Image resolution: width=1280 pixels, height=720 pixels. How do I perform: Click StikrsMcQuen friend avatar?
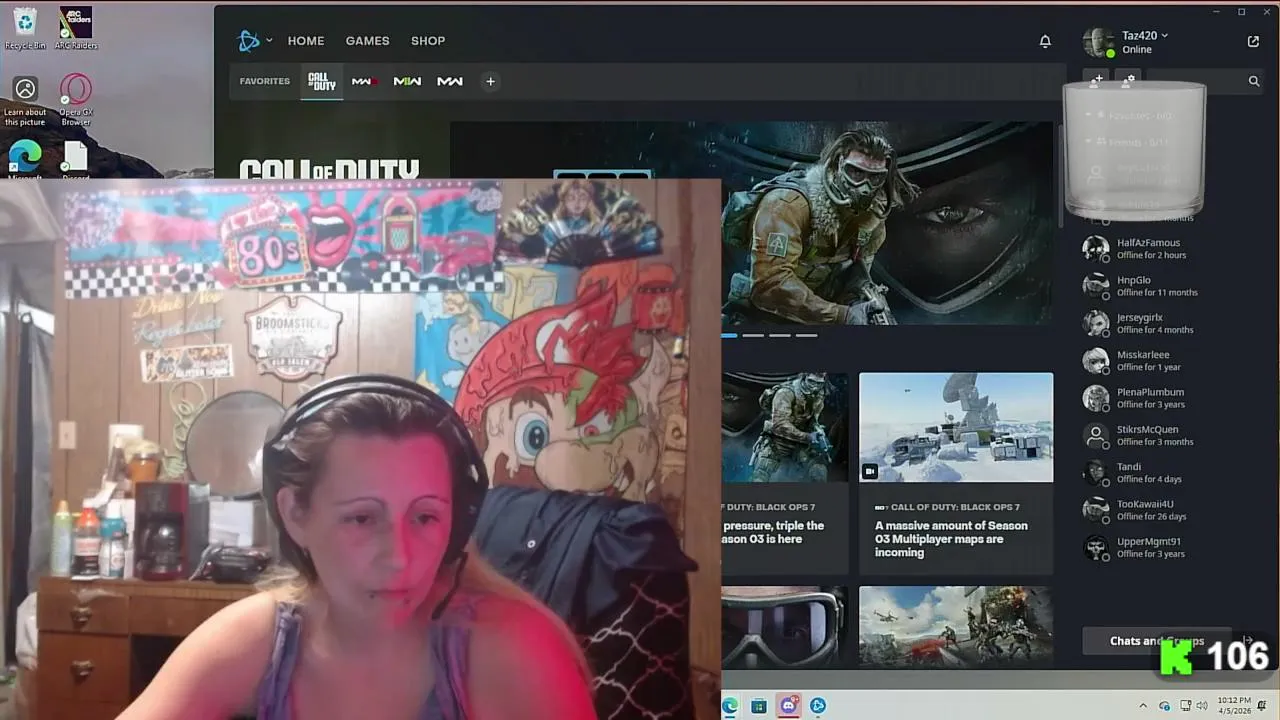tap(1096, 435)
